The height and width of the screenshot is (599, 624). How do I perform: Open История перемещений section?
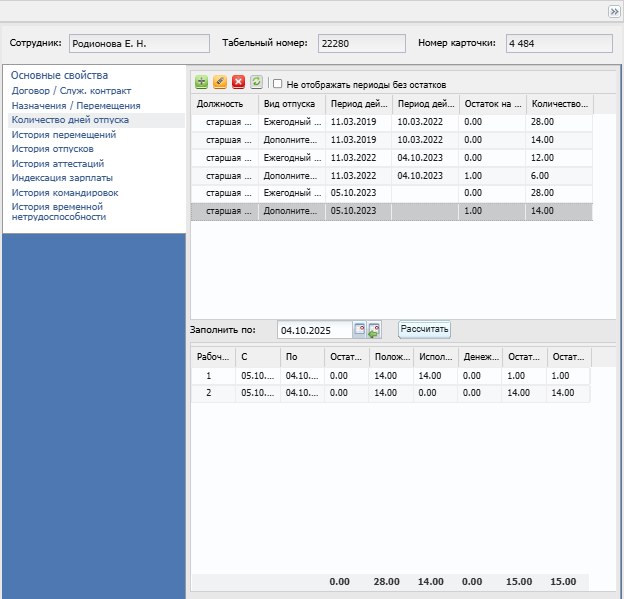[x=64, y=135]
